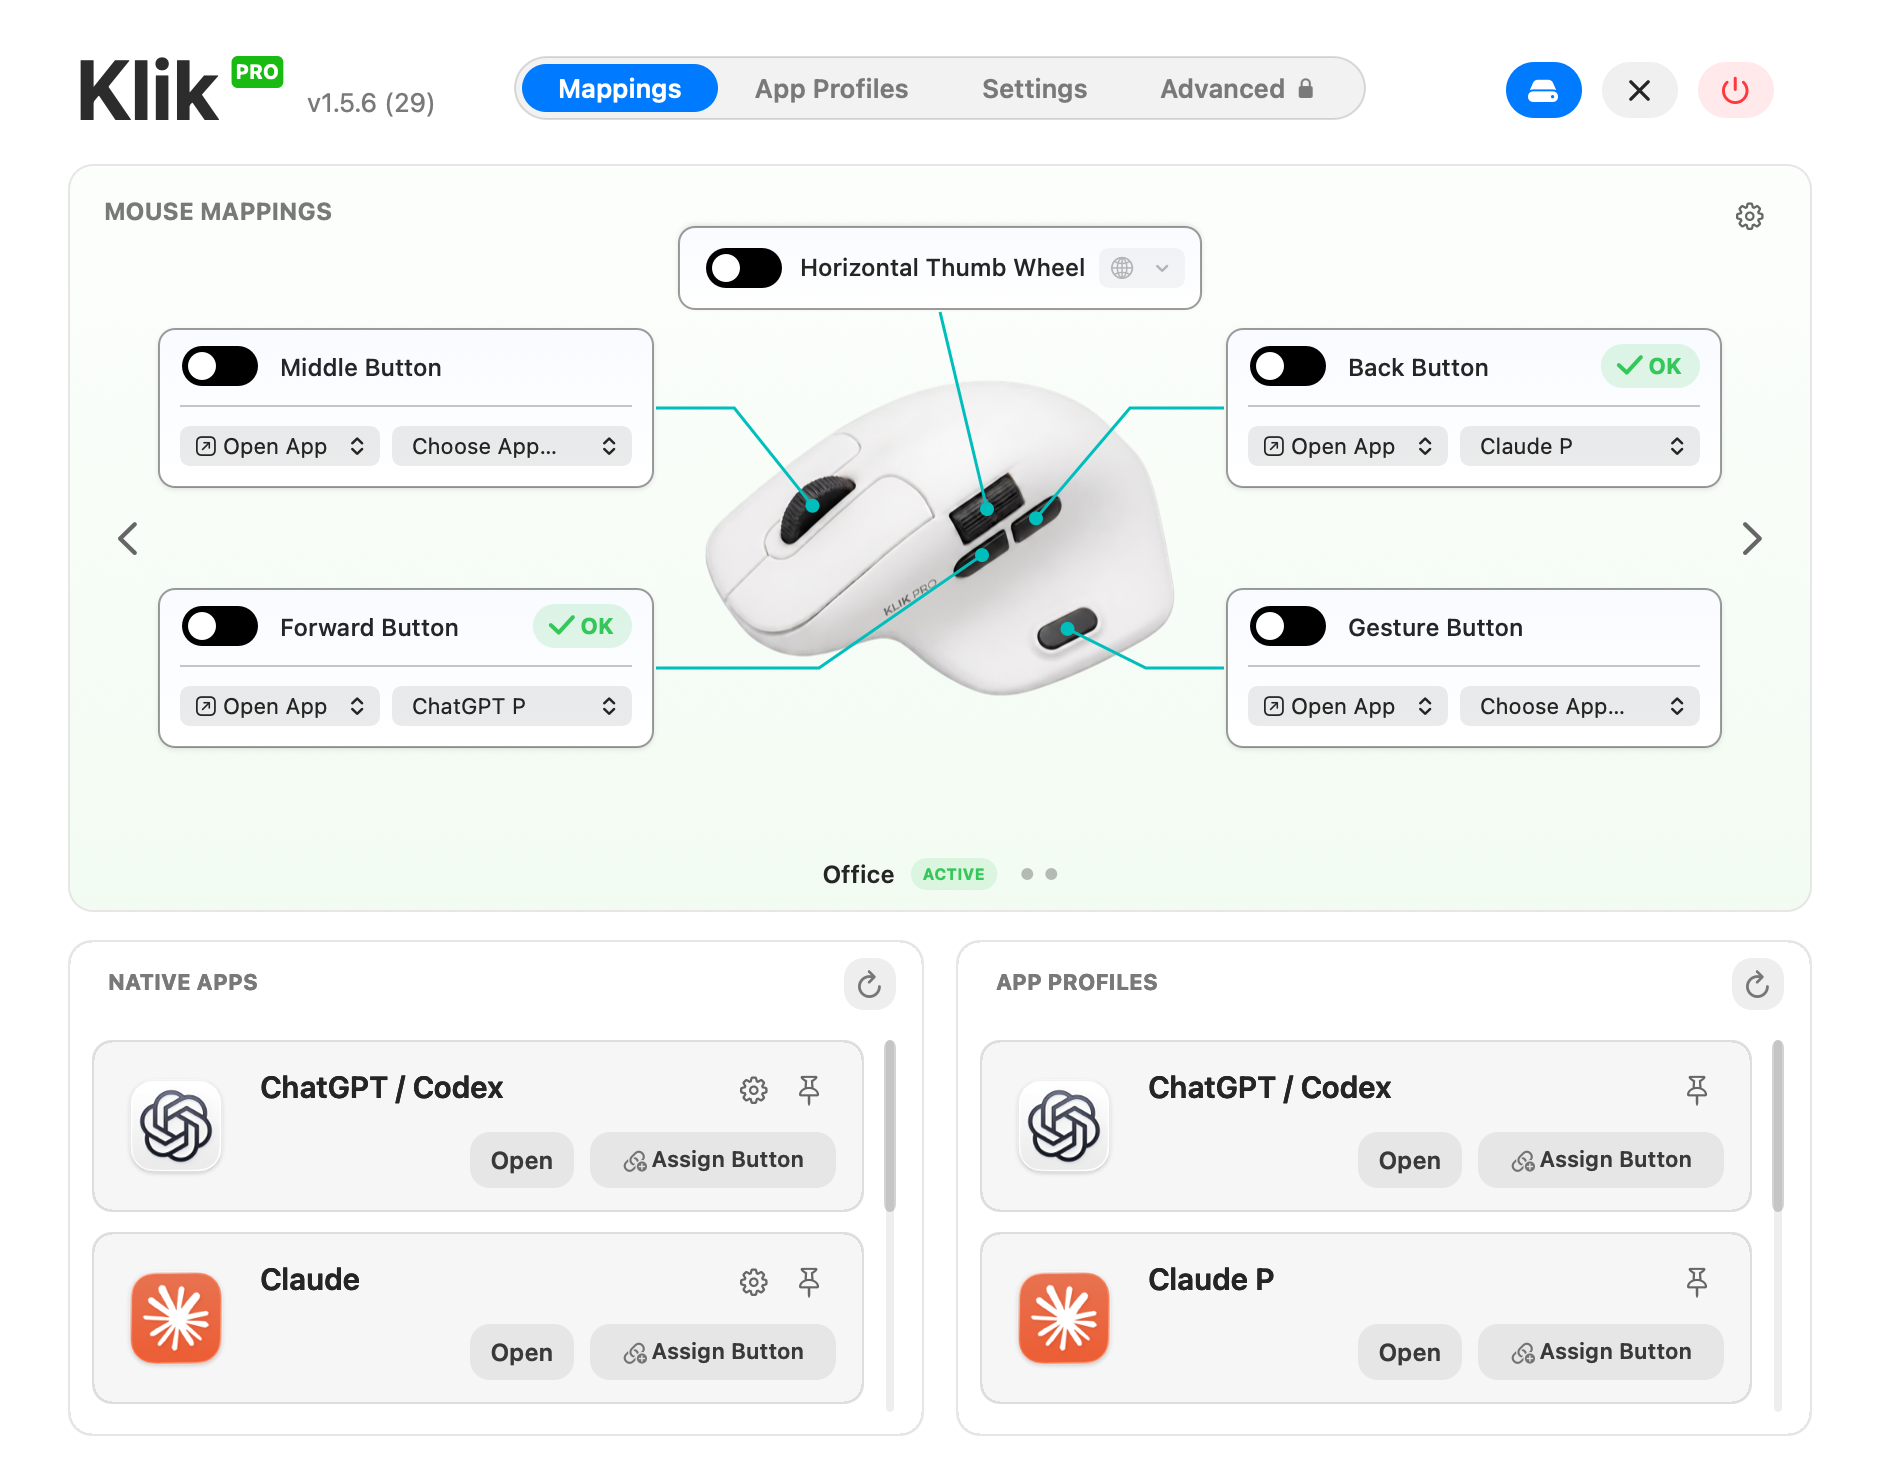Toggle the Forward Button switch

(x=220, y=627)
